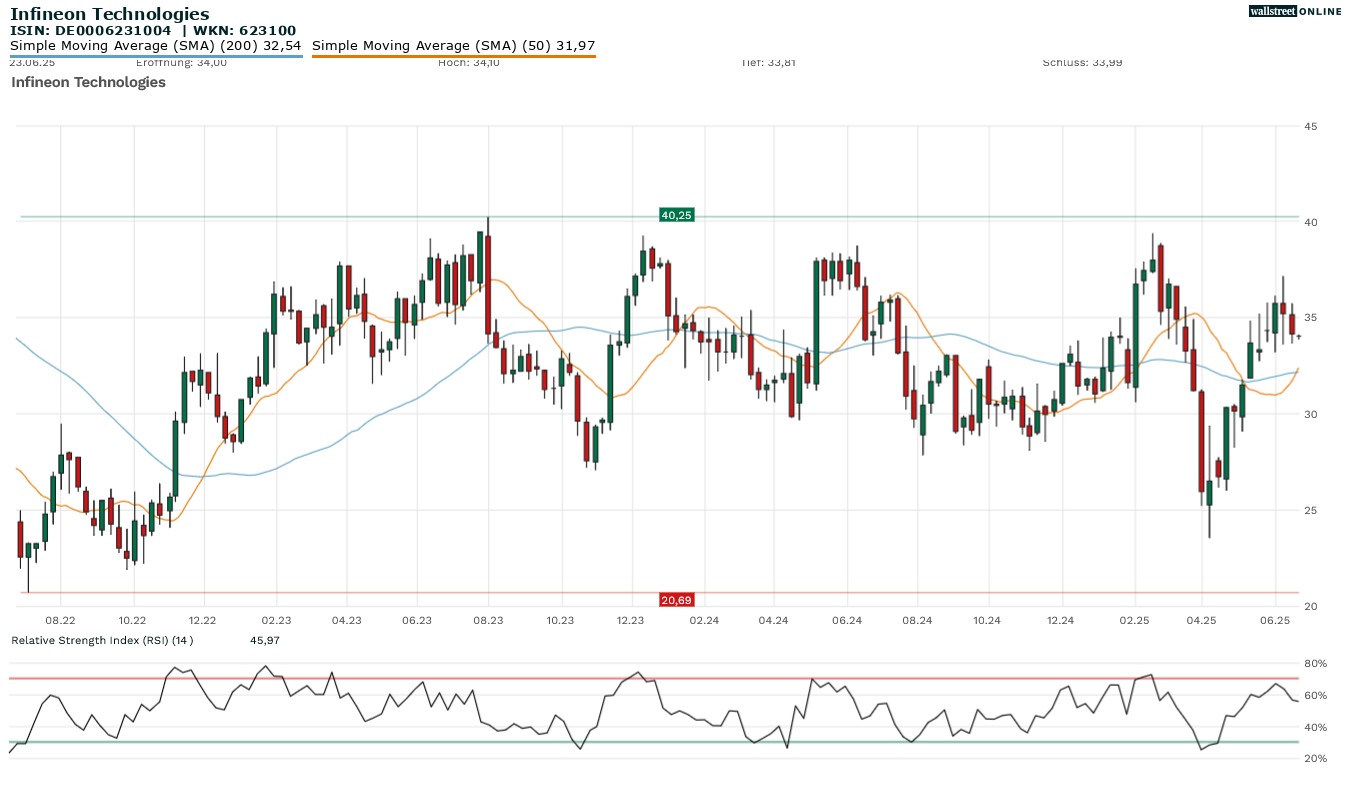Click the 02.23 date axis label

pos(276,621)
